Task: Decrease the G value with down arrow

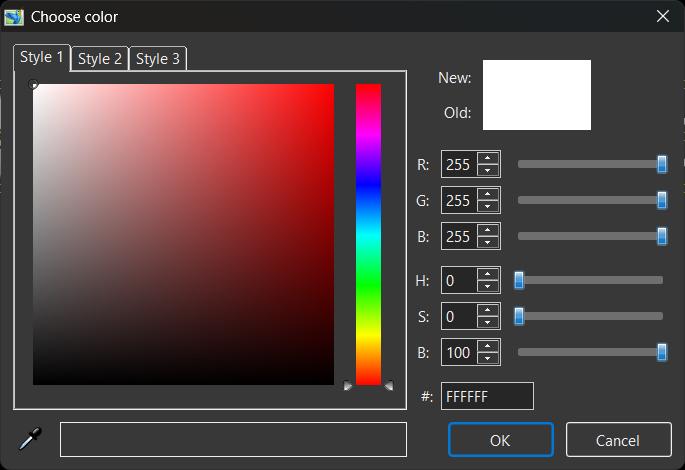Action: 487,206
